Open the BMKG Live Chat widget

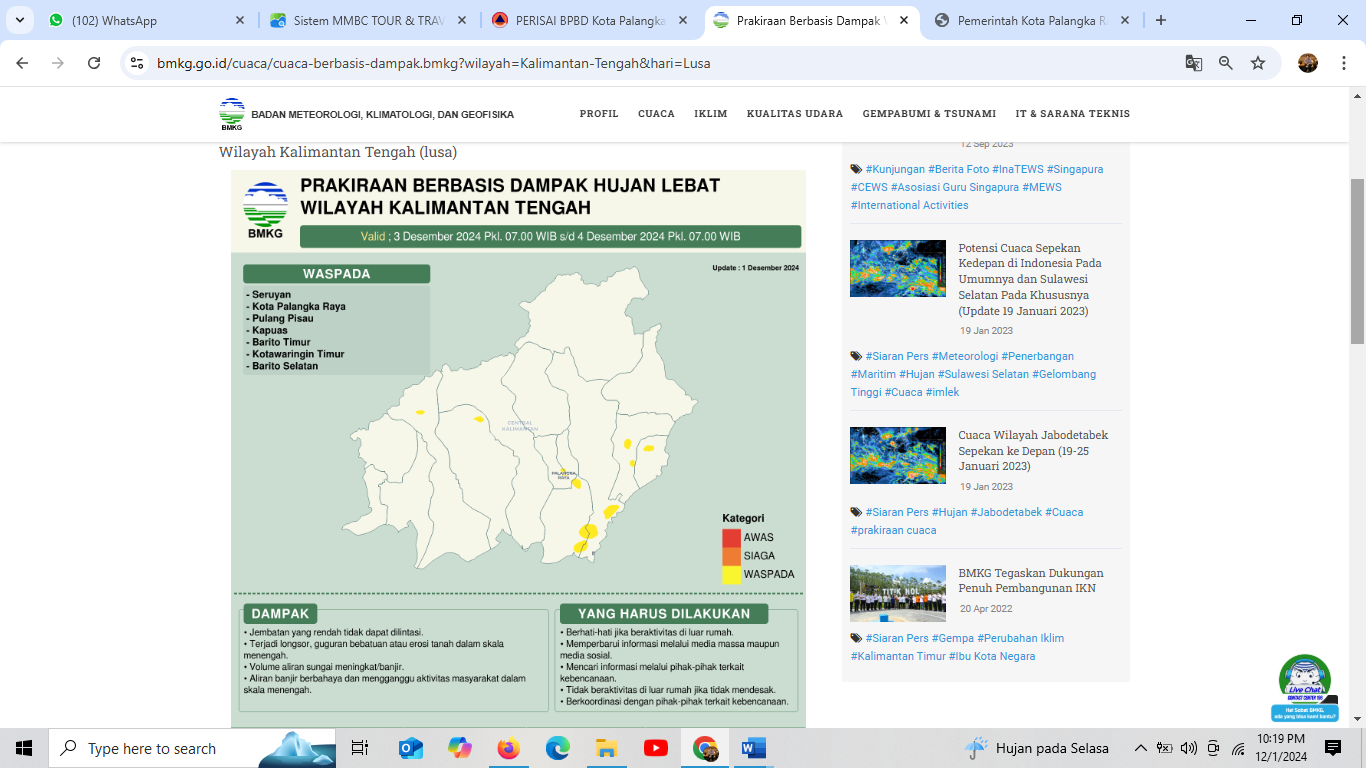coord(1305,688)
